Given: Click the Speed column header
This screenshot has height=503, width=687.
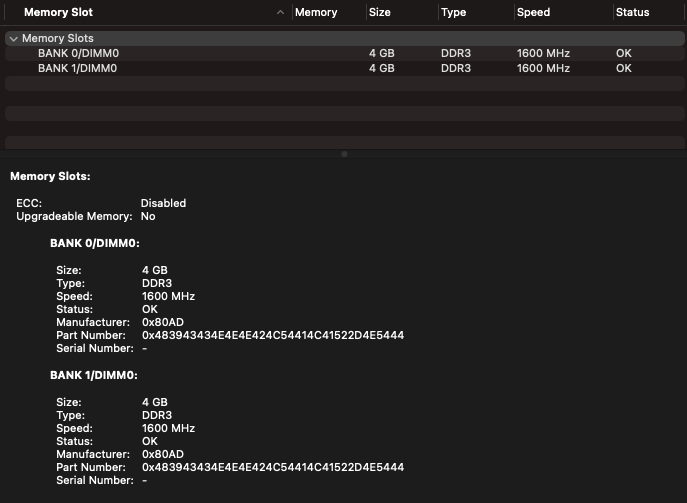Looking at the screenshot, I should tap(534, 13).
